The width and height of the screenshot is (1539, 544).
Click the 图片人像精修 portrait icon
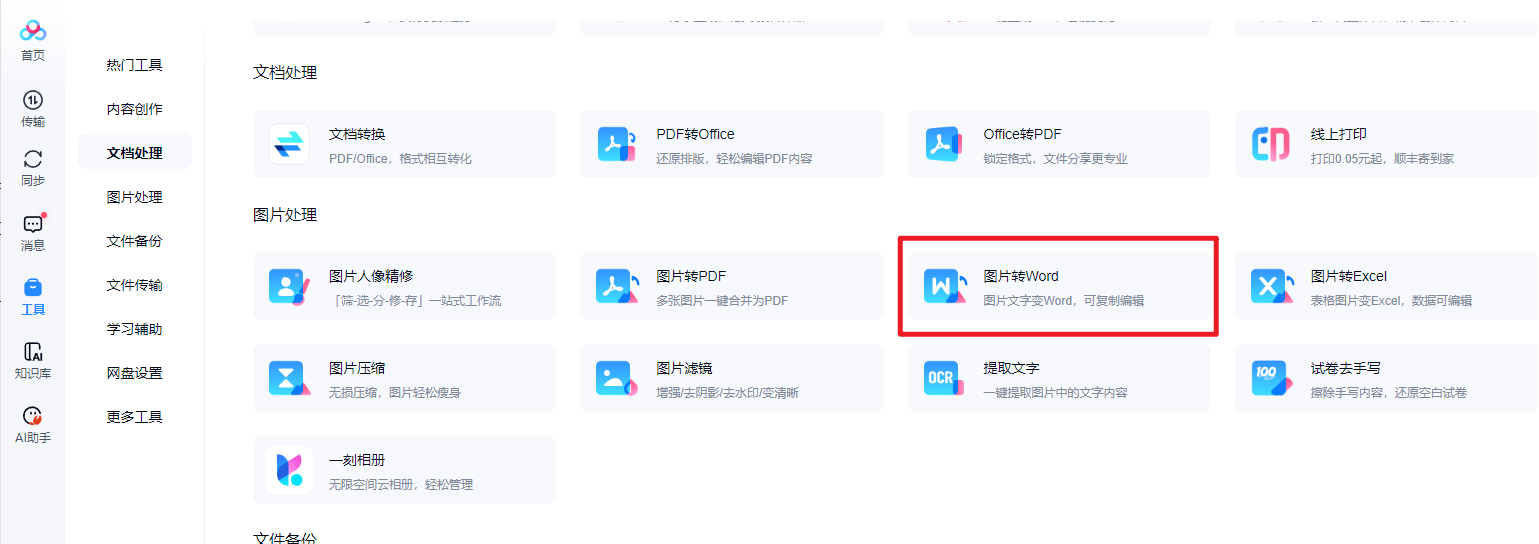pyautogui.click(x=289, y=286)
